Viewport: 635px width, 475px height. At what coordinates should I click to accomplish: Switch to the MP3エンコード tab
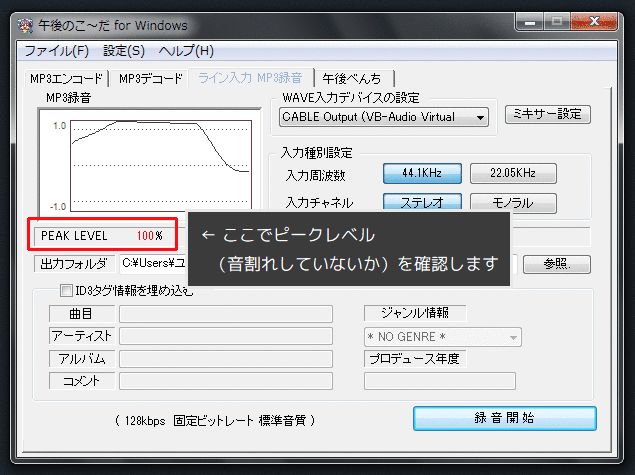[x=66, y=78]
